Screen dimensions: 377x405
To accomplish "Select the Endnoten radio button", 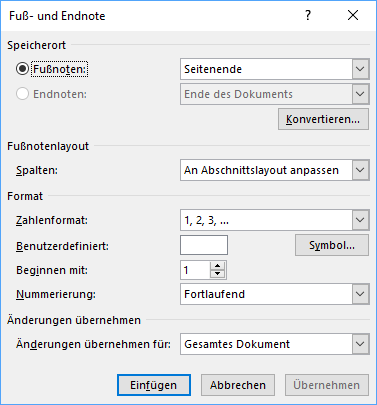I will (22, 94).
